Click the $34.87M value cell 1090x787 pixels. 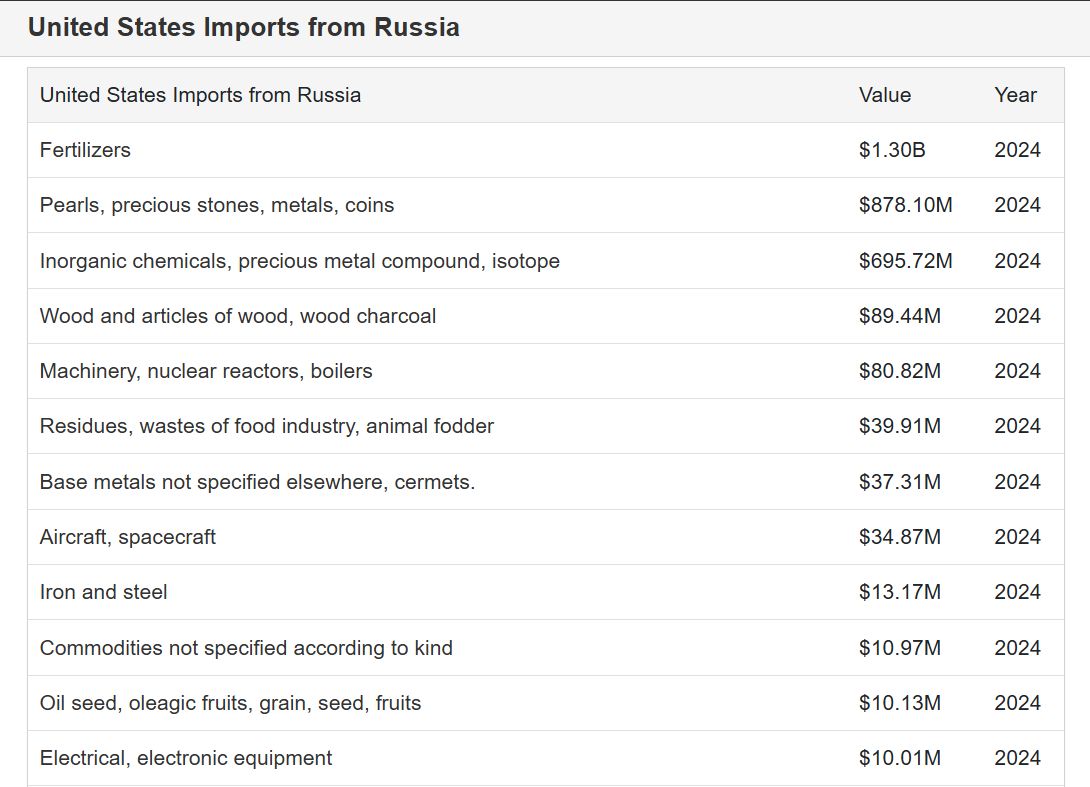pyautogui.click(x=899, y=537)
